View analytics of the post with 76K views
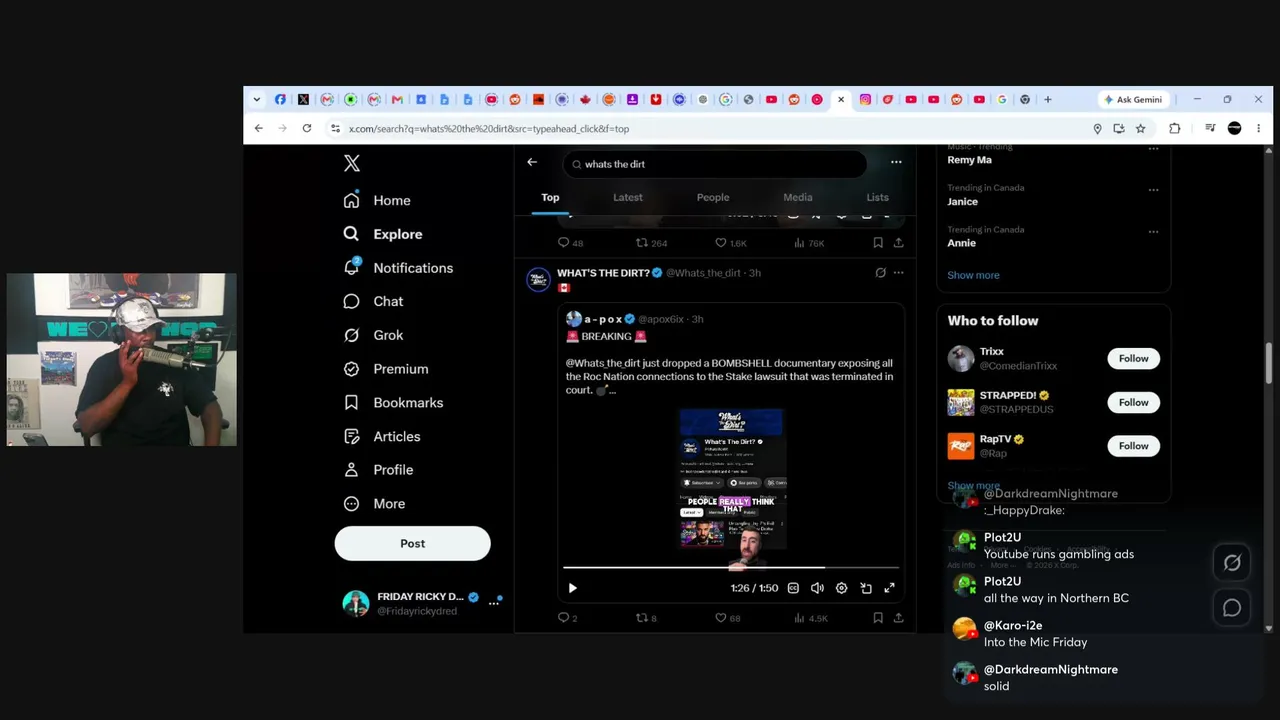Viewport: 1280px width, 720px height. pyautogui.click(x=809, y=243)
